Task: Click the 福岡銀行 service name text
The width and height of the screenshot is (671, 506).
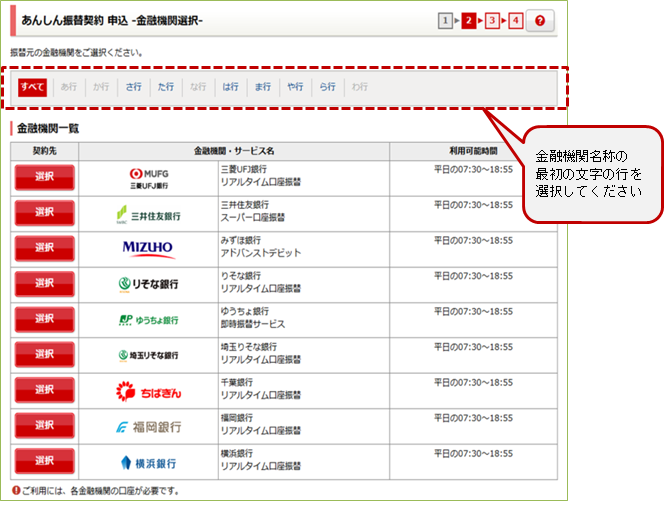Action: (261, 424)
